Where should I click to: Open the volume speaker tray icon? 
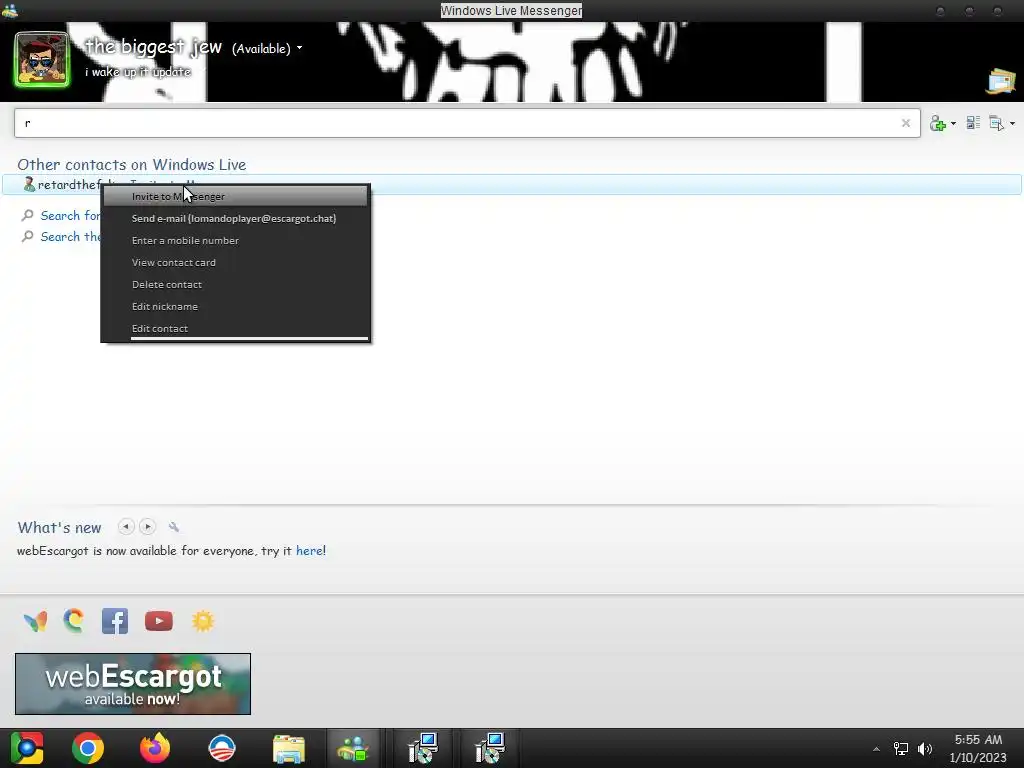click(925, 749)
